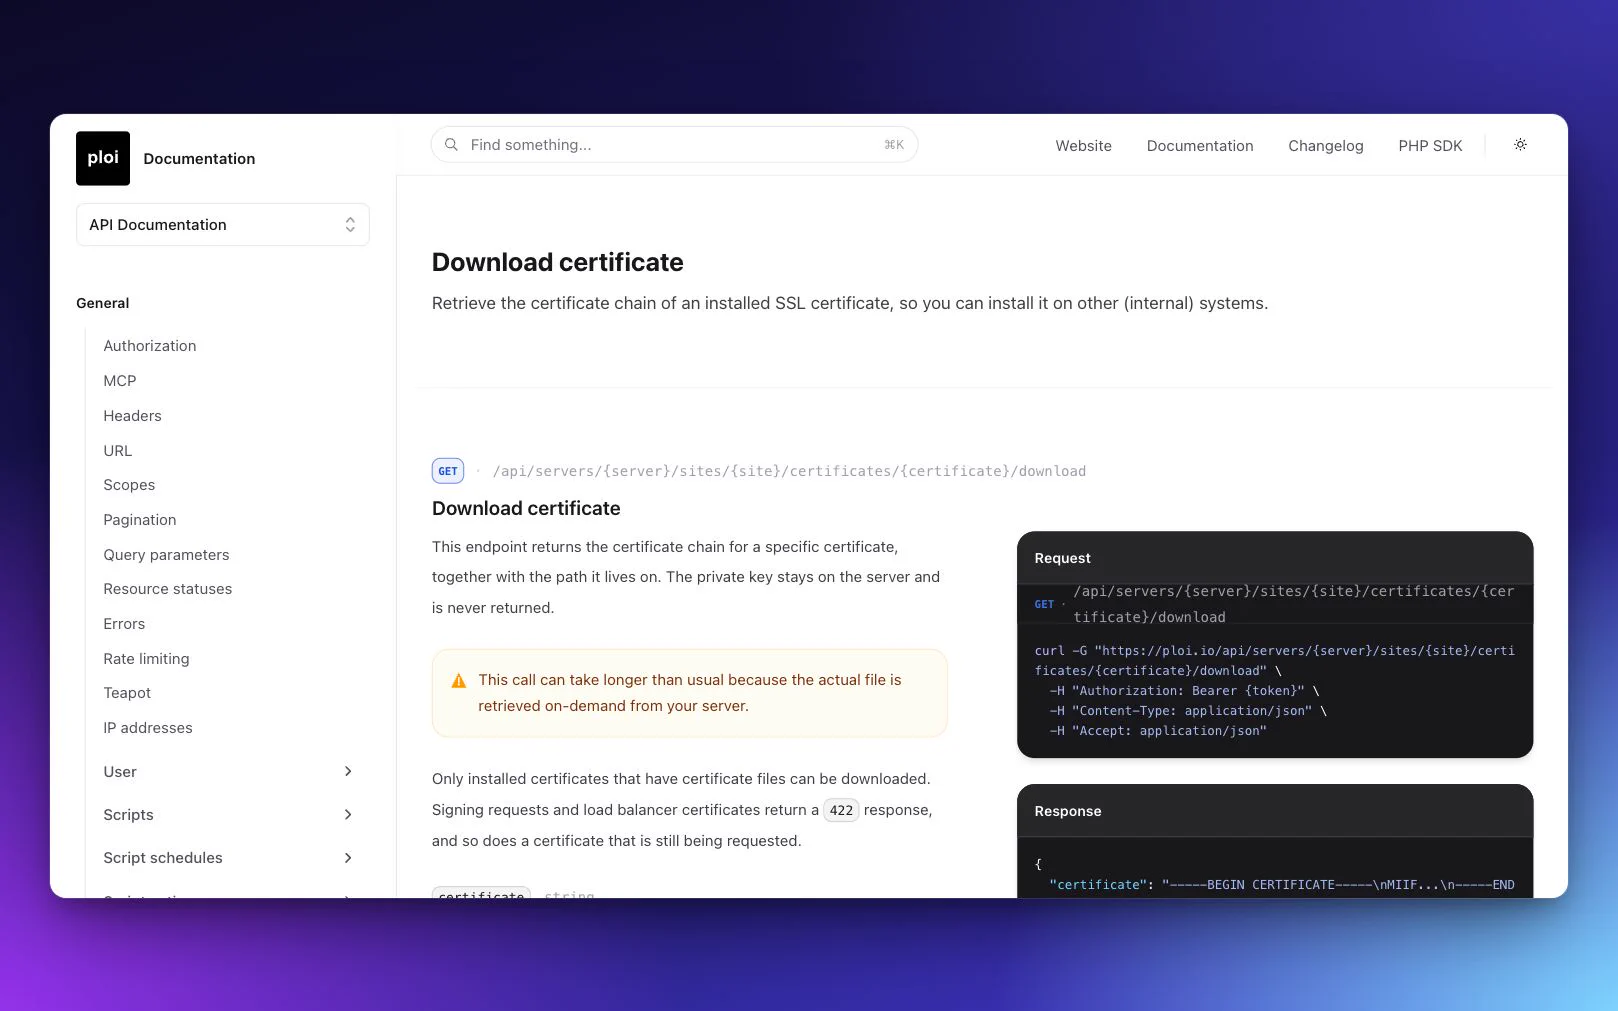Open the IP addresses sidebar link
Screen dimensions: 1618x1011
(x=148, y=728)
